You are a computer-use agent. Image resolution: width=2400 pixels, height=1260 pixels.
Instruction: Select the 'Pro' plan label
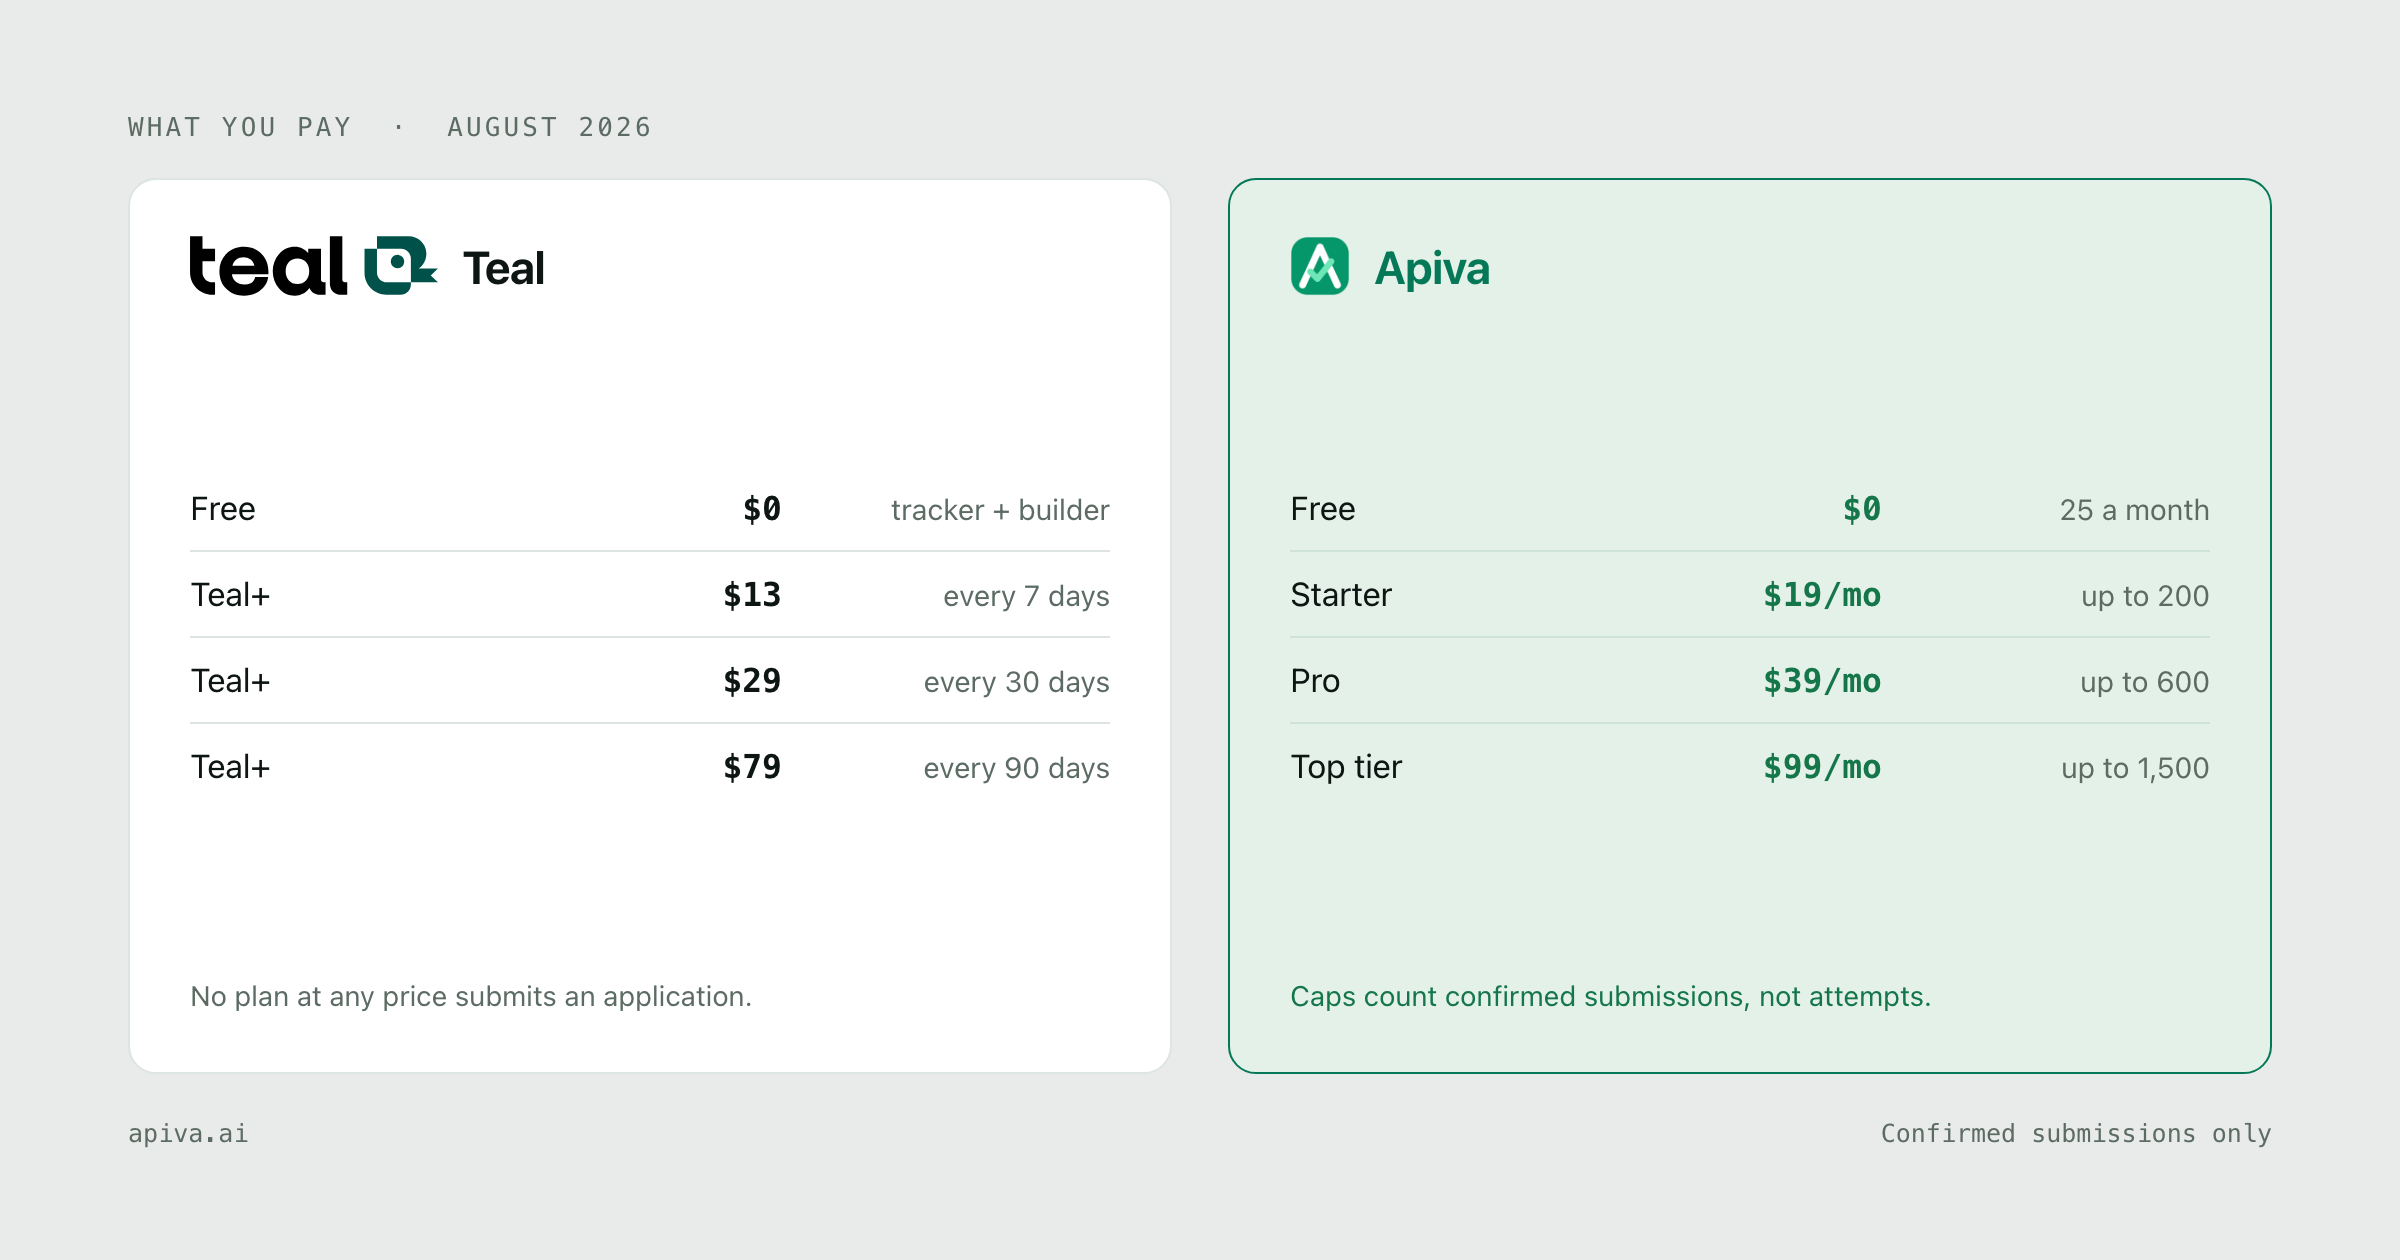coord(1315,681)
